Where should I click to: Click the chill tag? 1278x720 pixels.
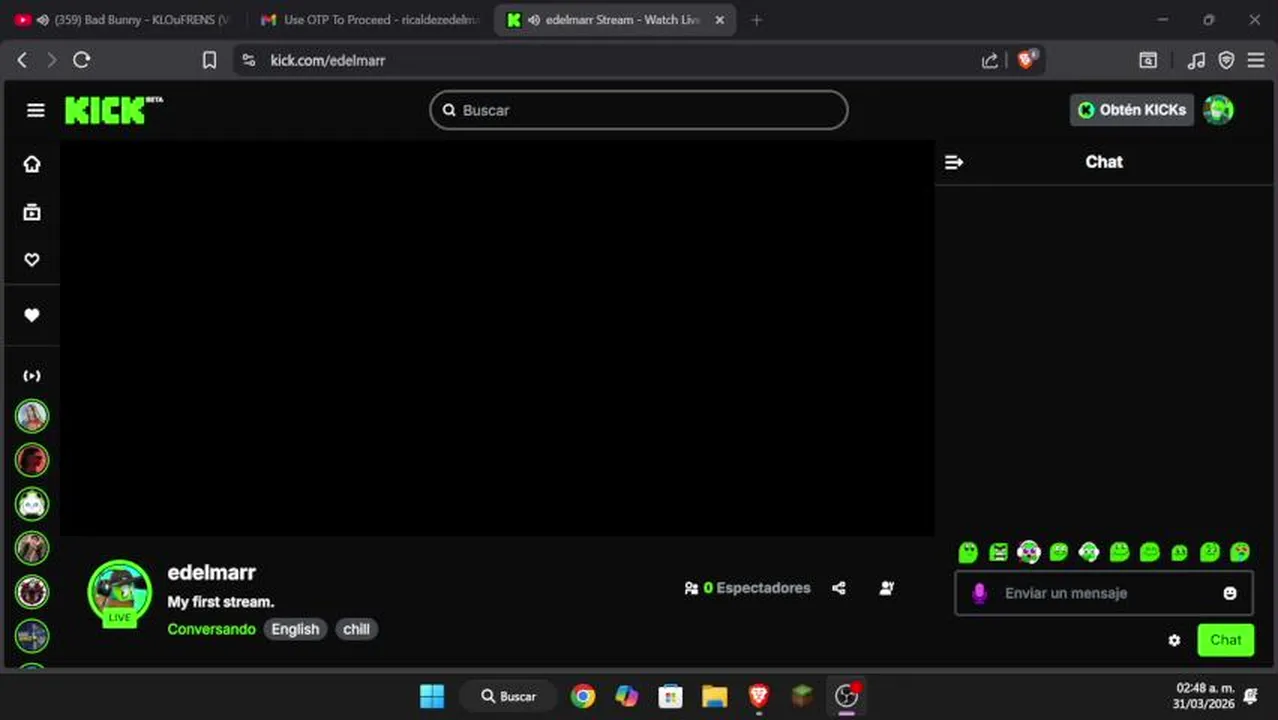(356, 629)
